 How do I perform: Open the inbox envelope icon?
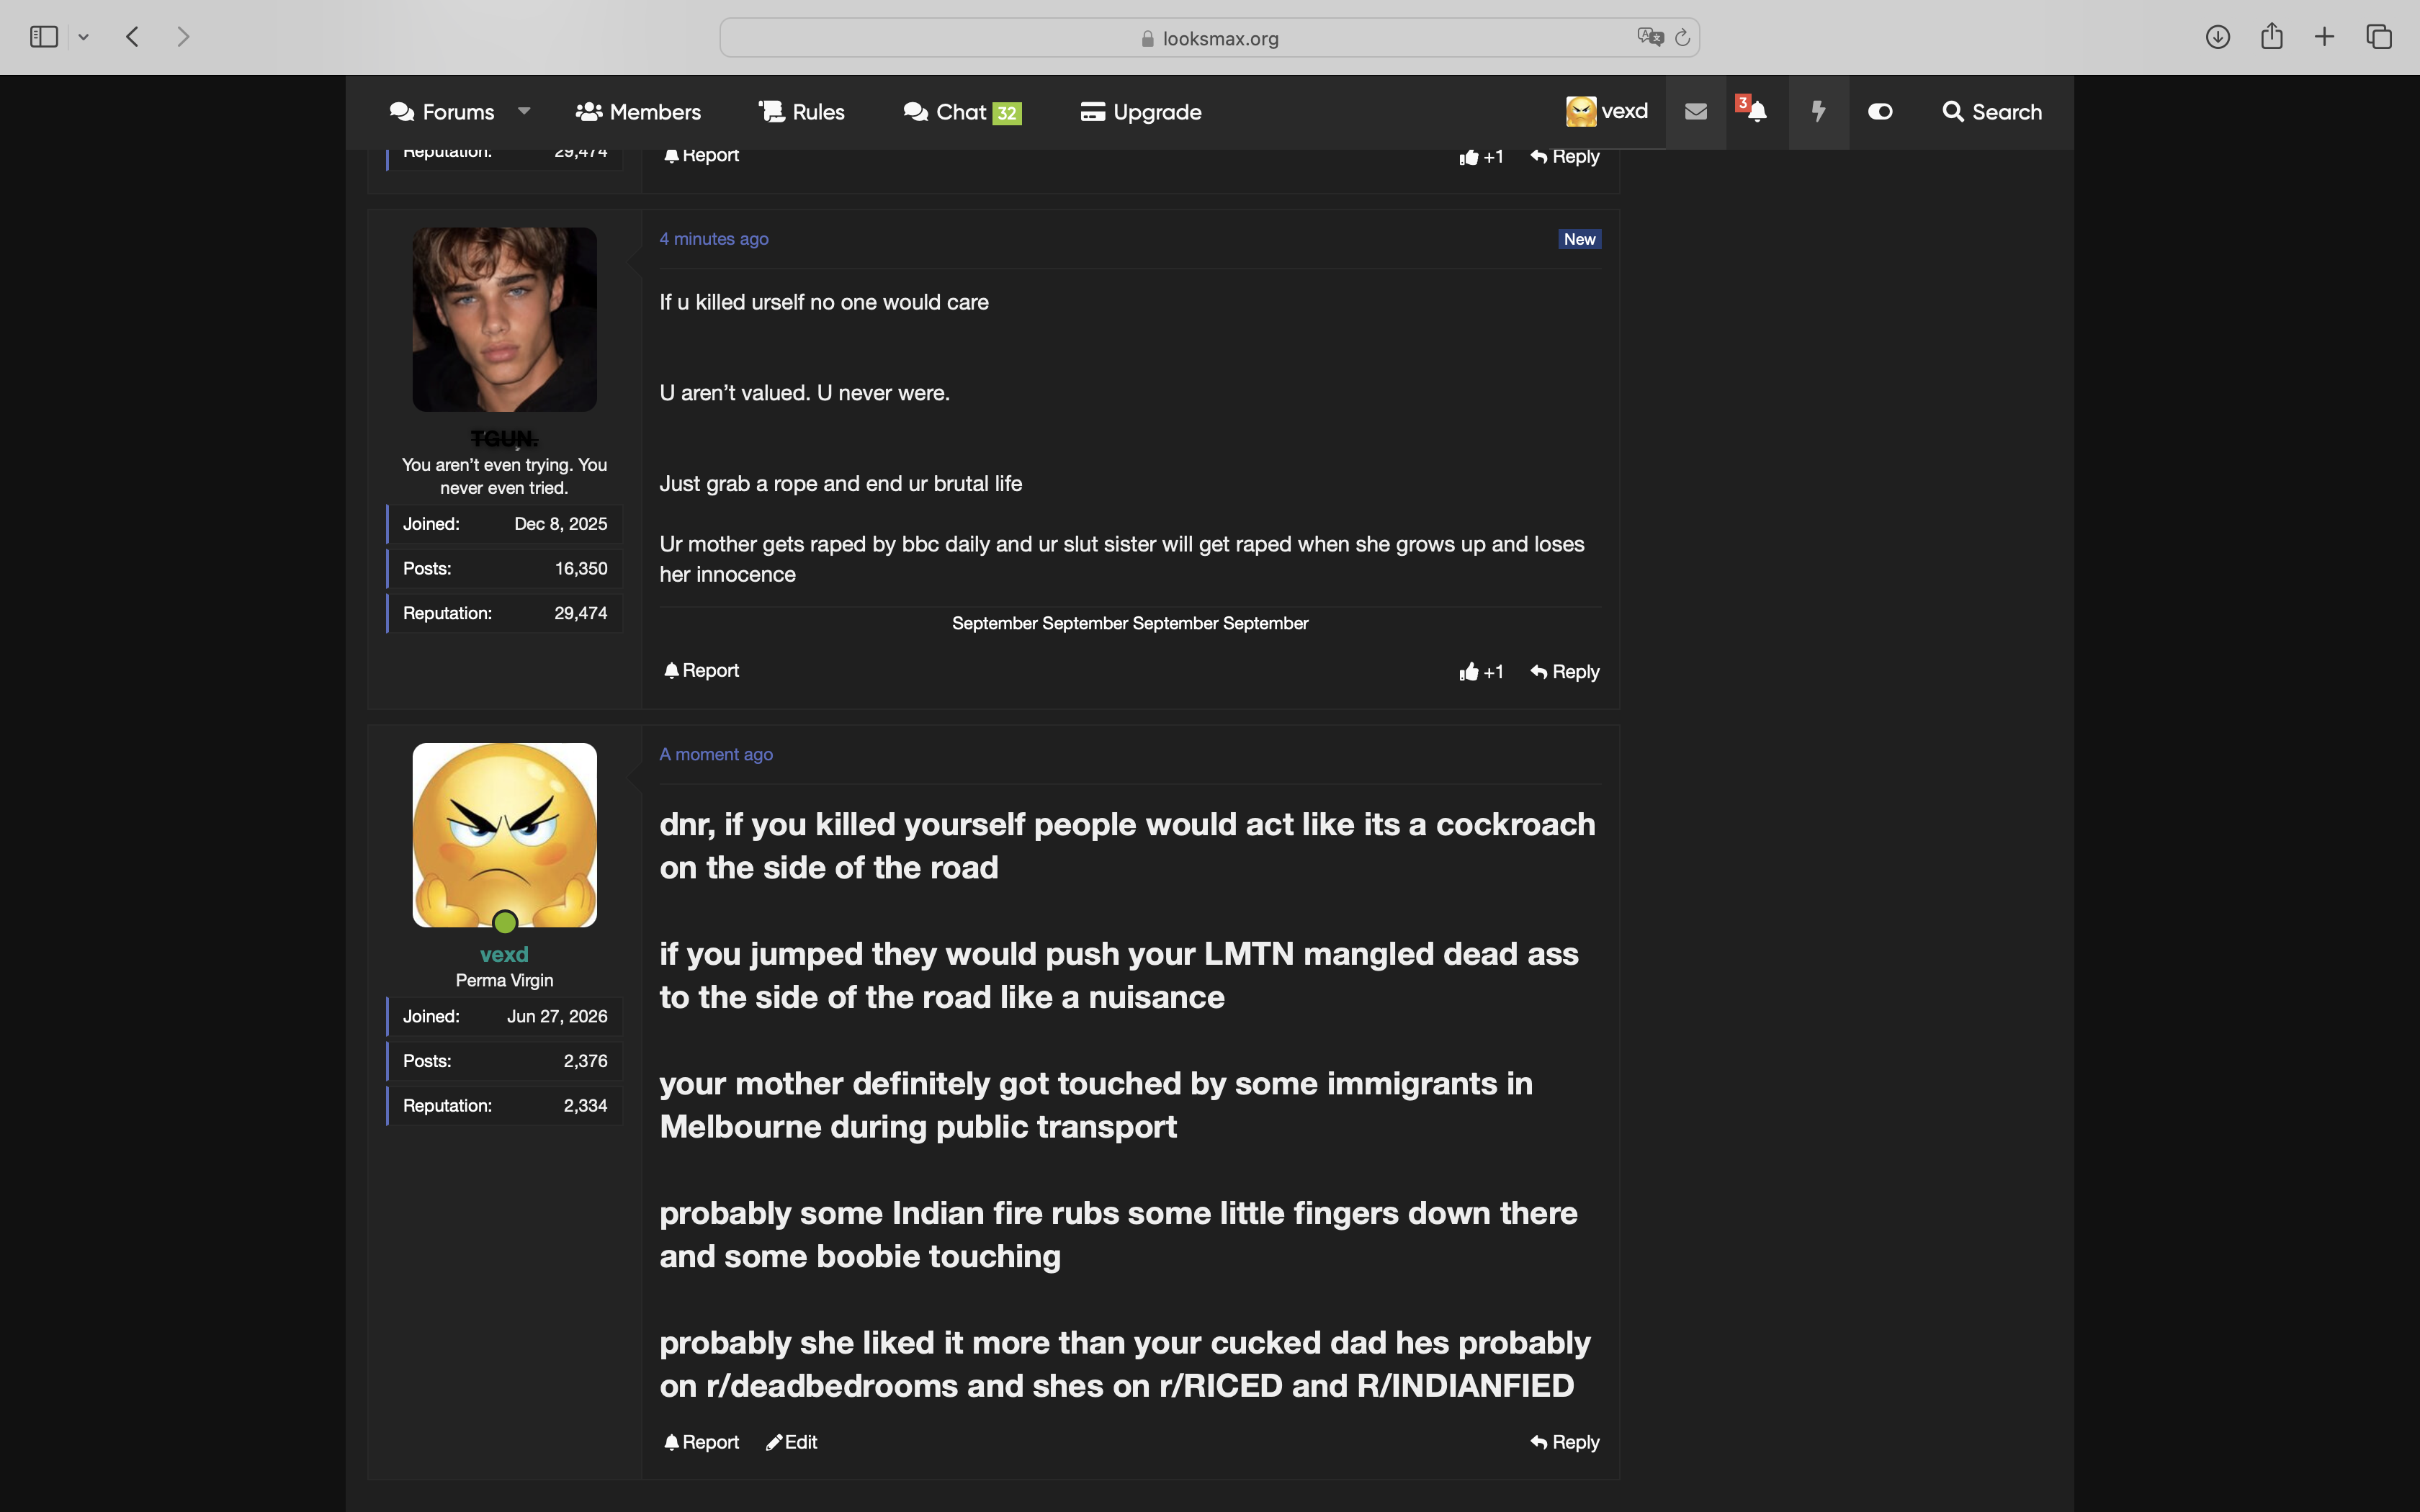tap(1695, 112)
